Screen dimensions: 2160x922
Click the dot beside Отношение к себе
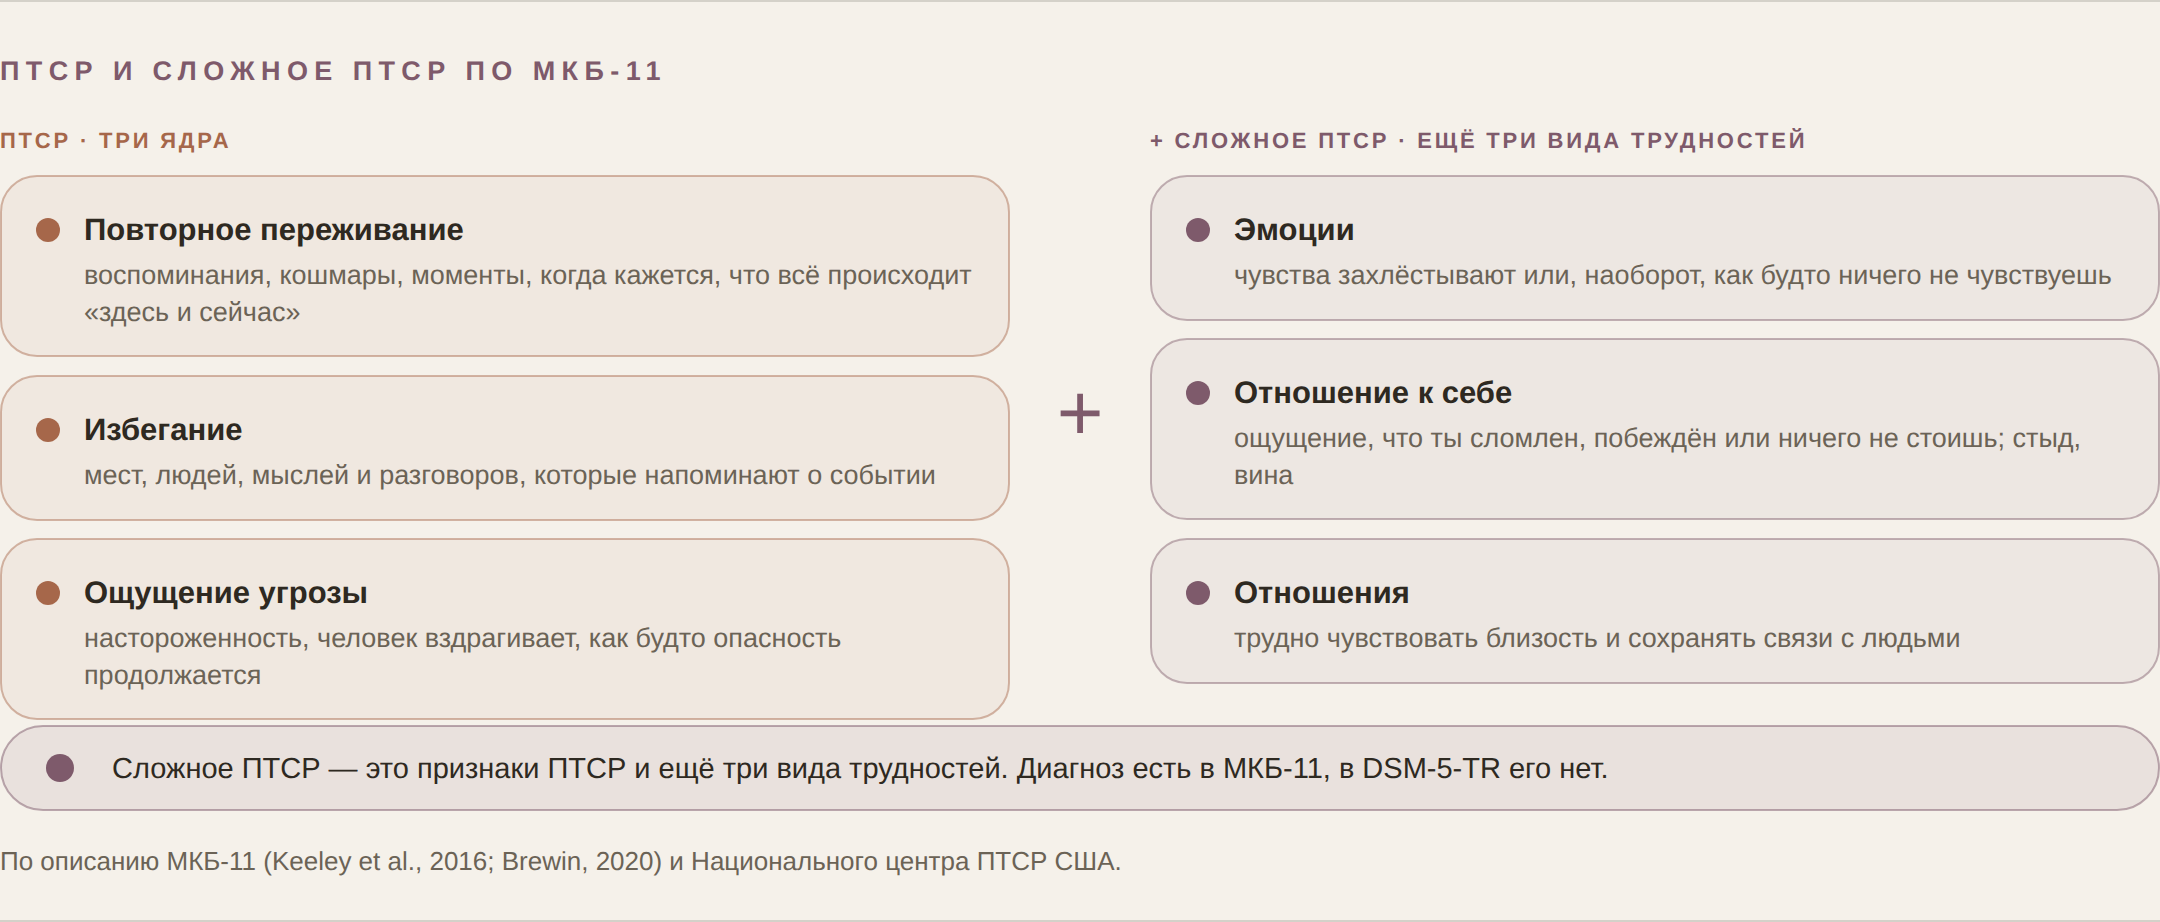tap(1198, 393)
